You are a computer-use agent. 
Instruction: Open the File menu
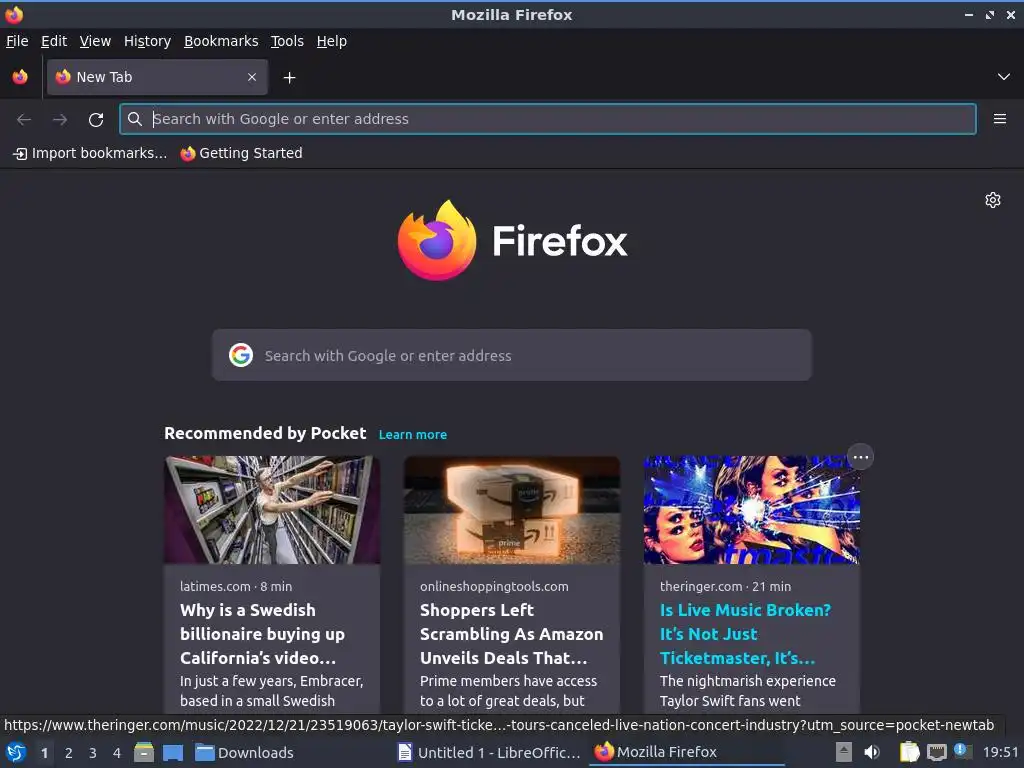pos(17,41)
